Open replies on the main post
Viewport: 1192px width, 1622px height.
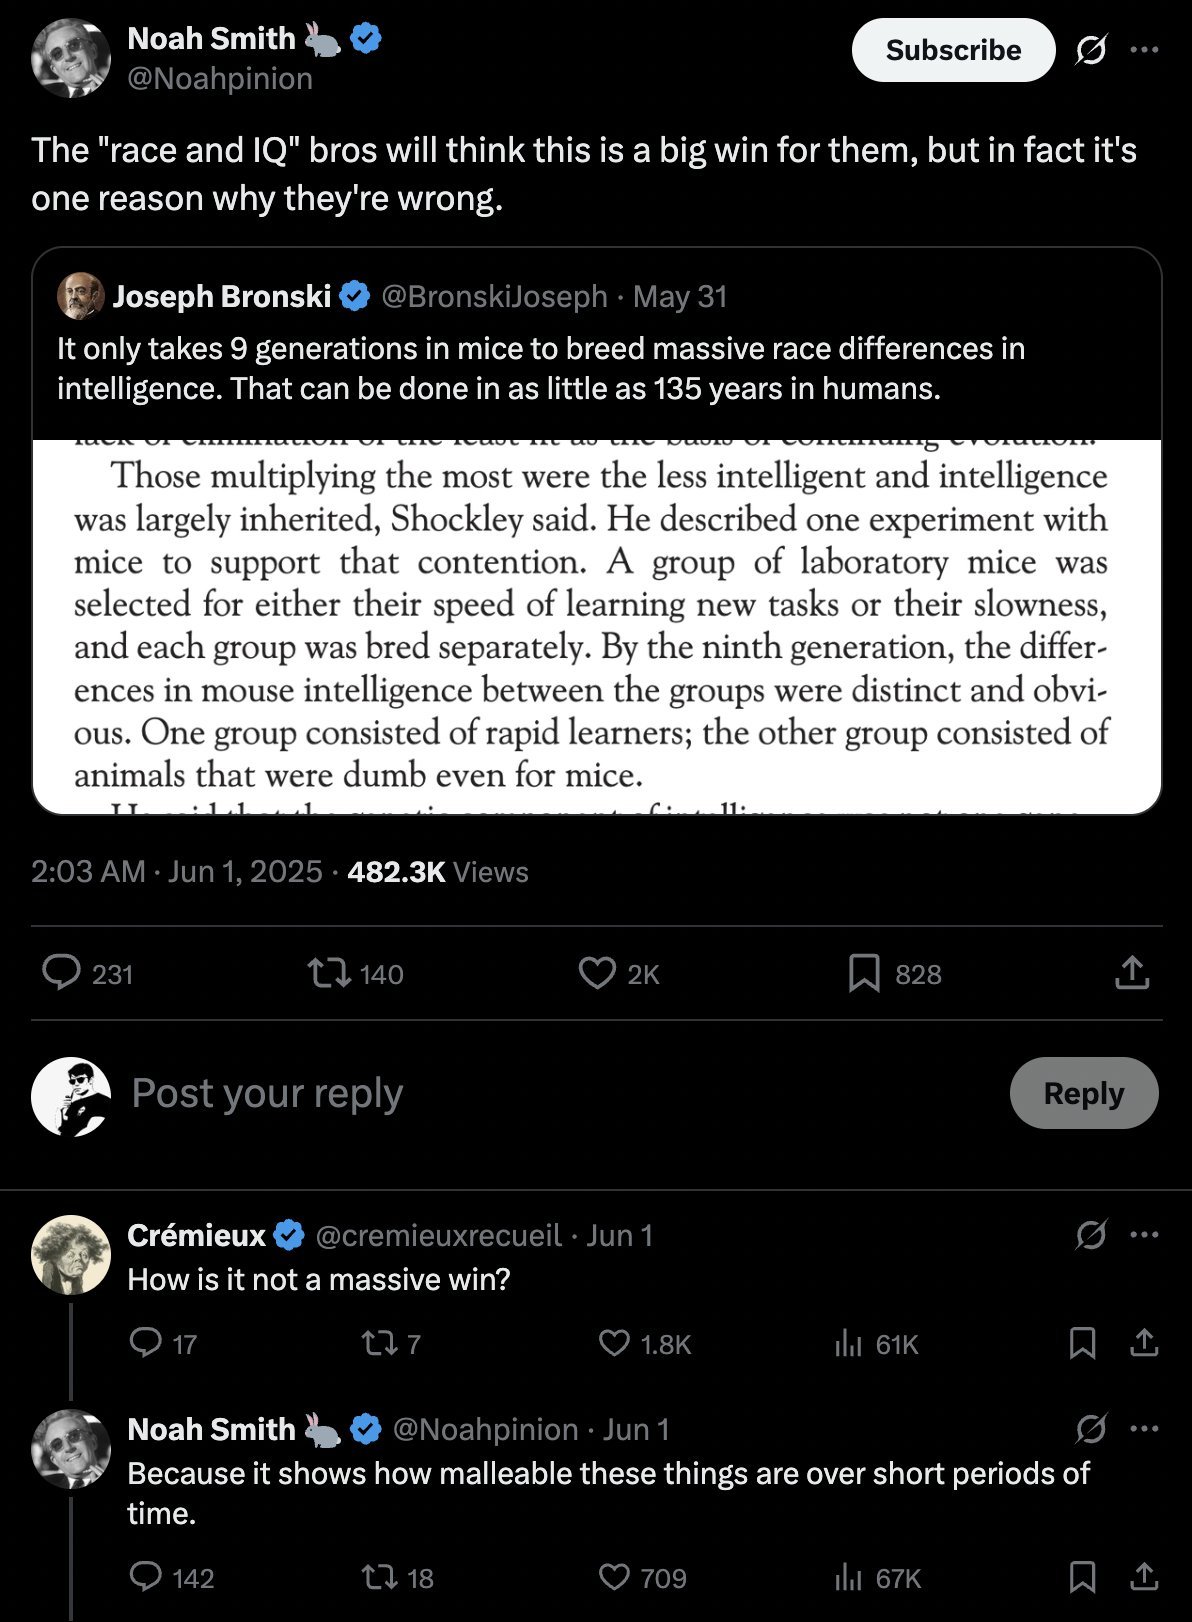click(x=62, y=973)
